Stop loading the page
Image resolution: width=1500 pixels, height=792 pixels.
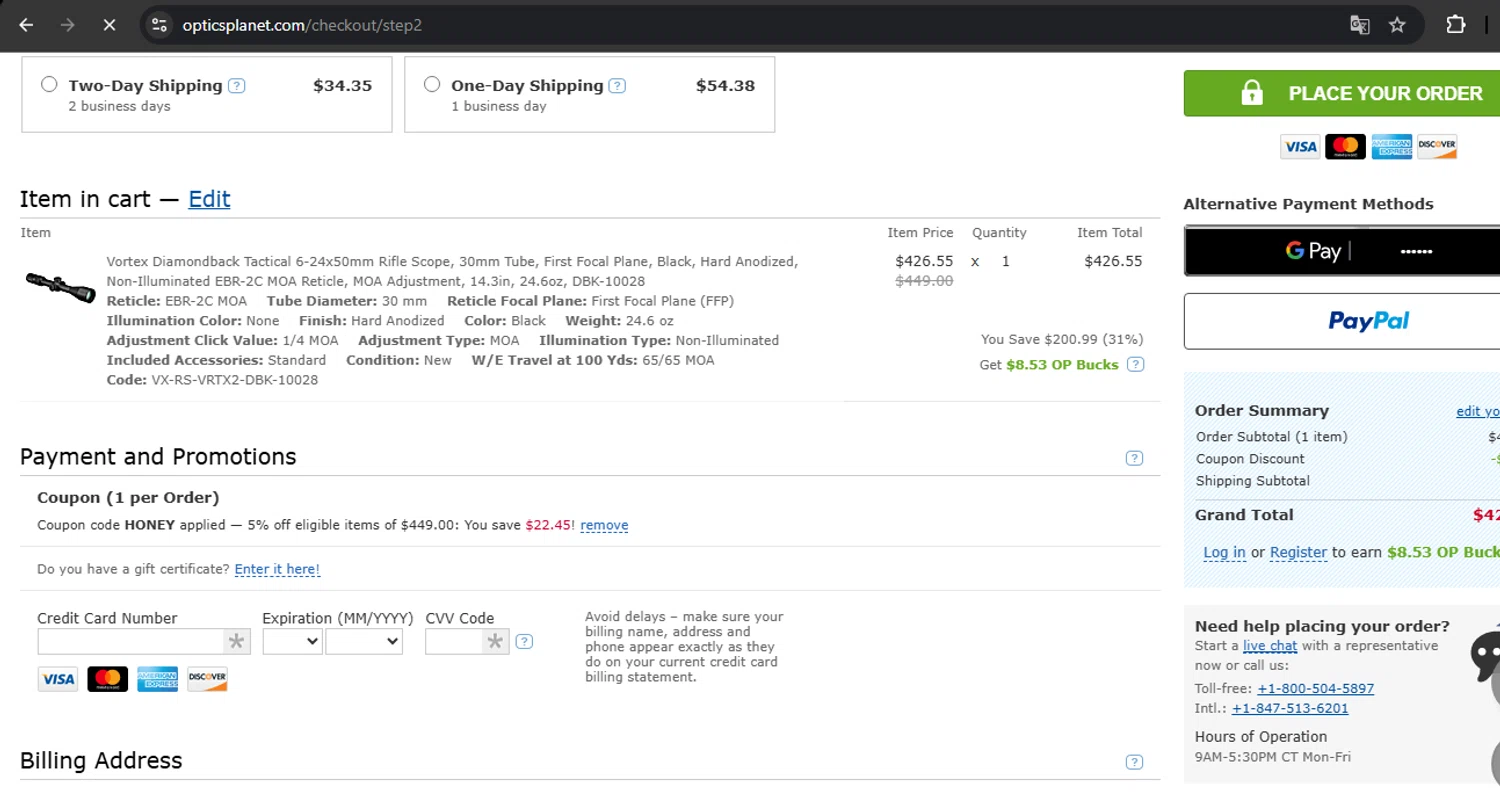(x=109, y=25)
